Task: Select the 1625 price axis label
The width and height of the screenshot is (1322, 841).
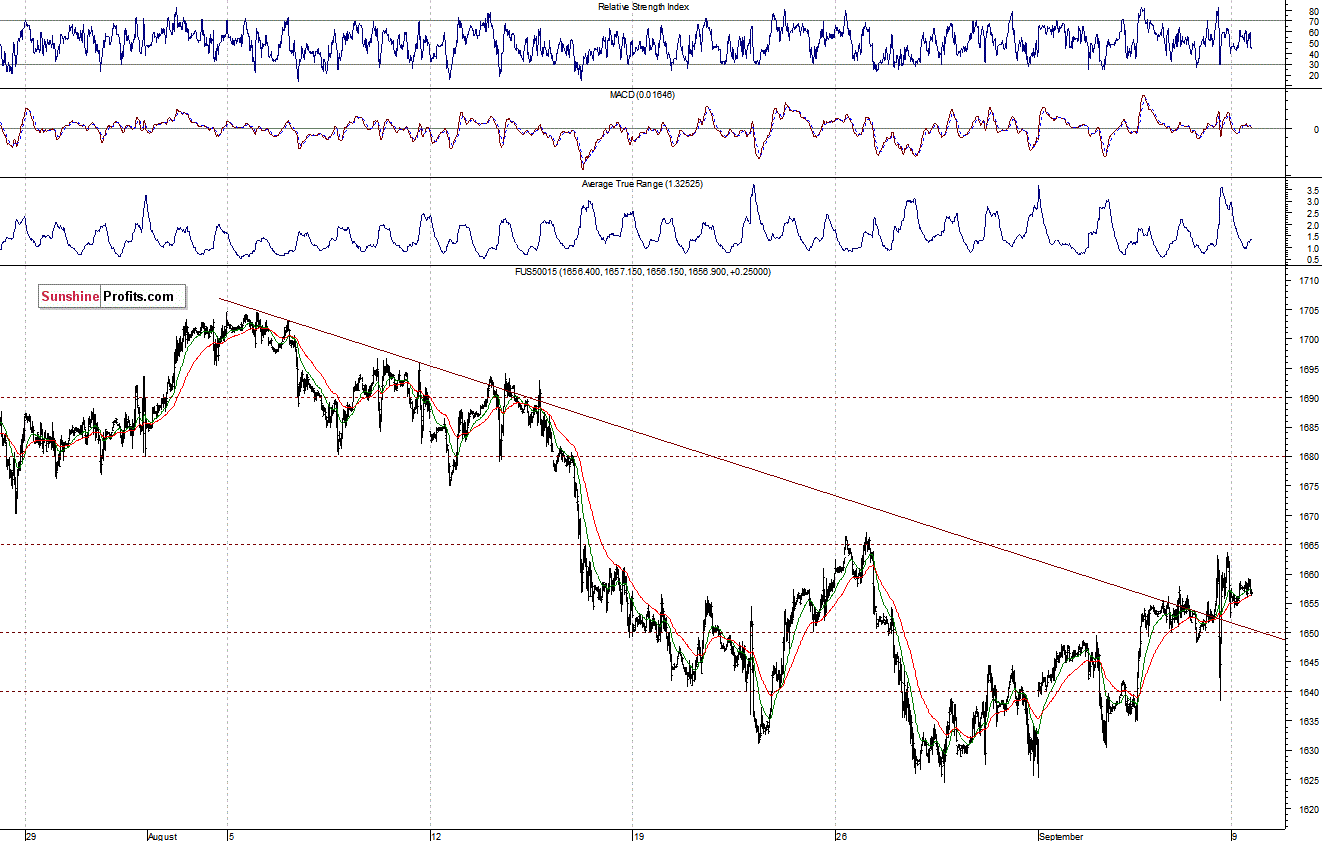Action: tap(1308, 781)
